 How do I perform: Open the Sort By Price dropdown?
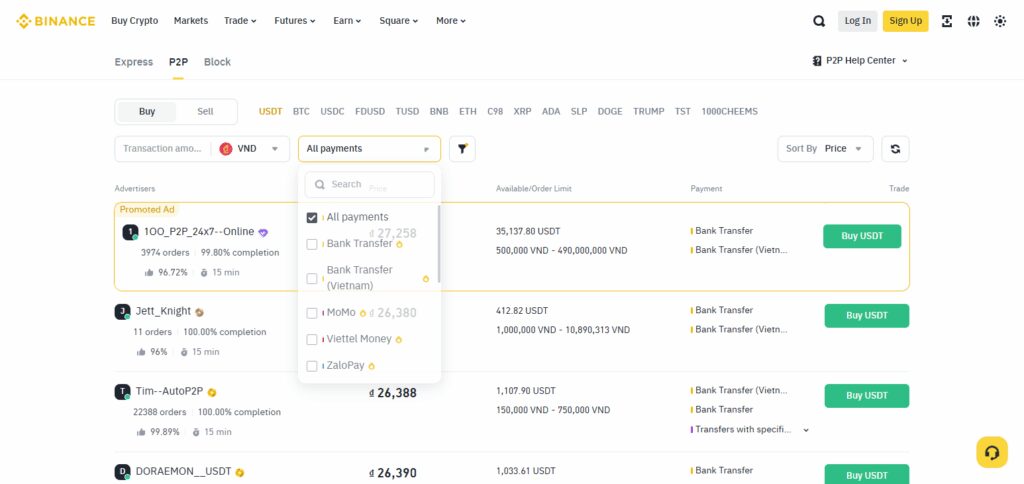pos(825,149)
